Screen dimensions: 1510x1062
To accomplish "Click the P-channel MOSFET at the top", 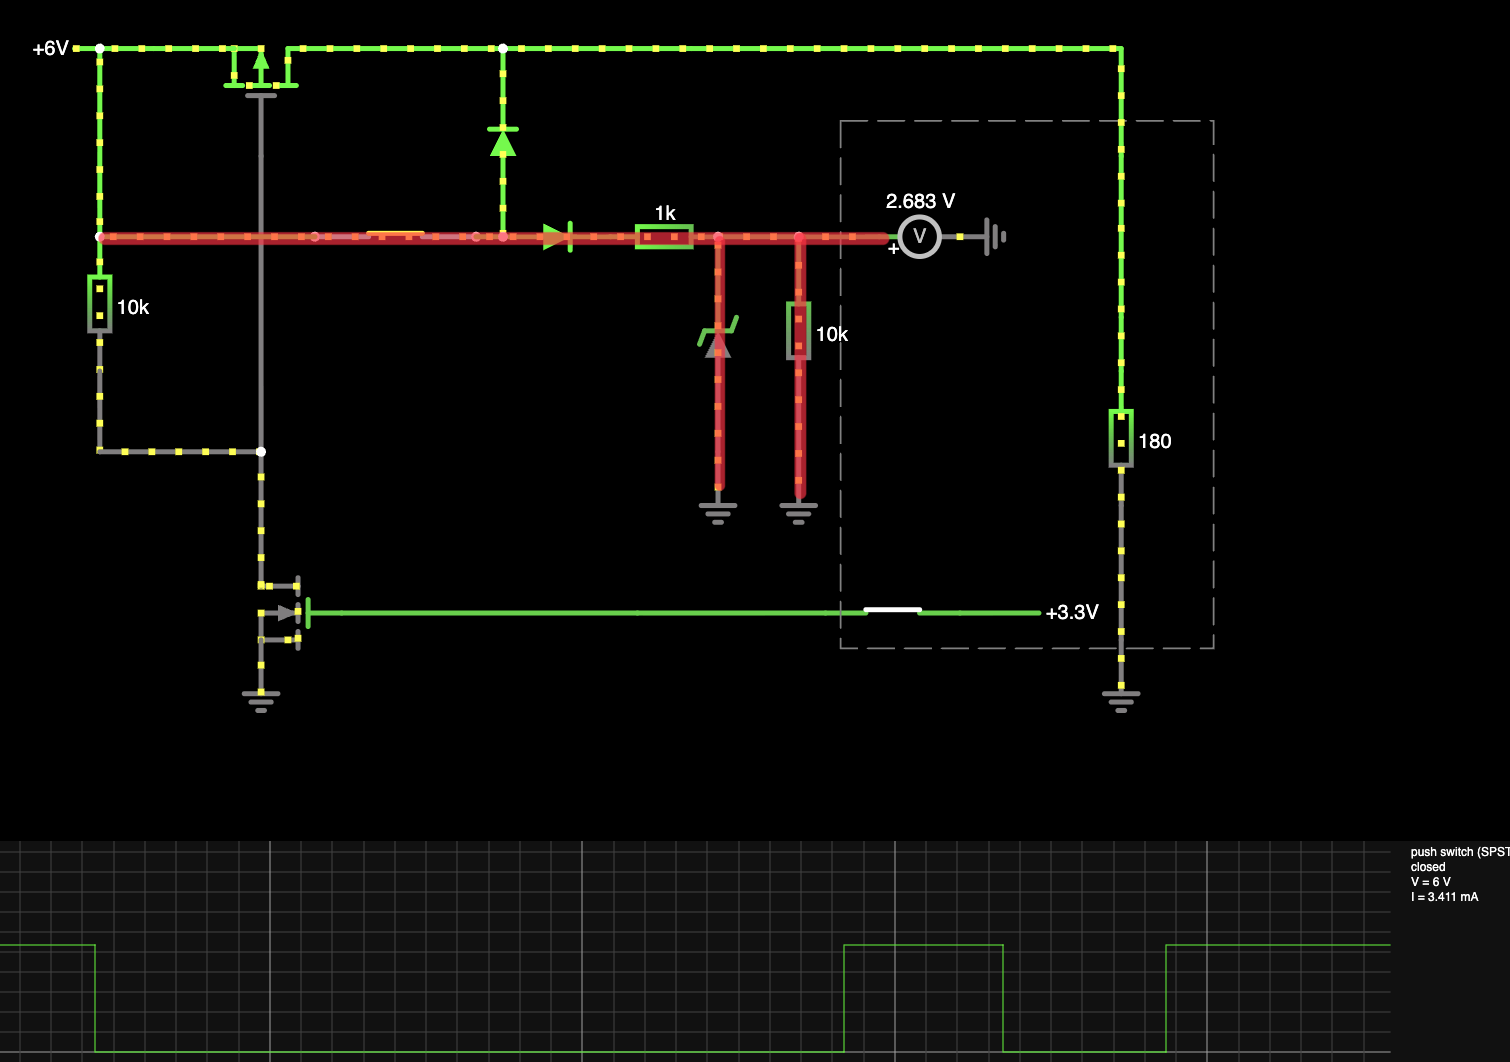I will click(261, 72).
